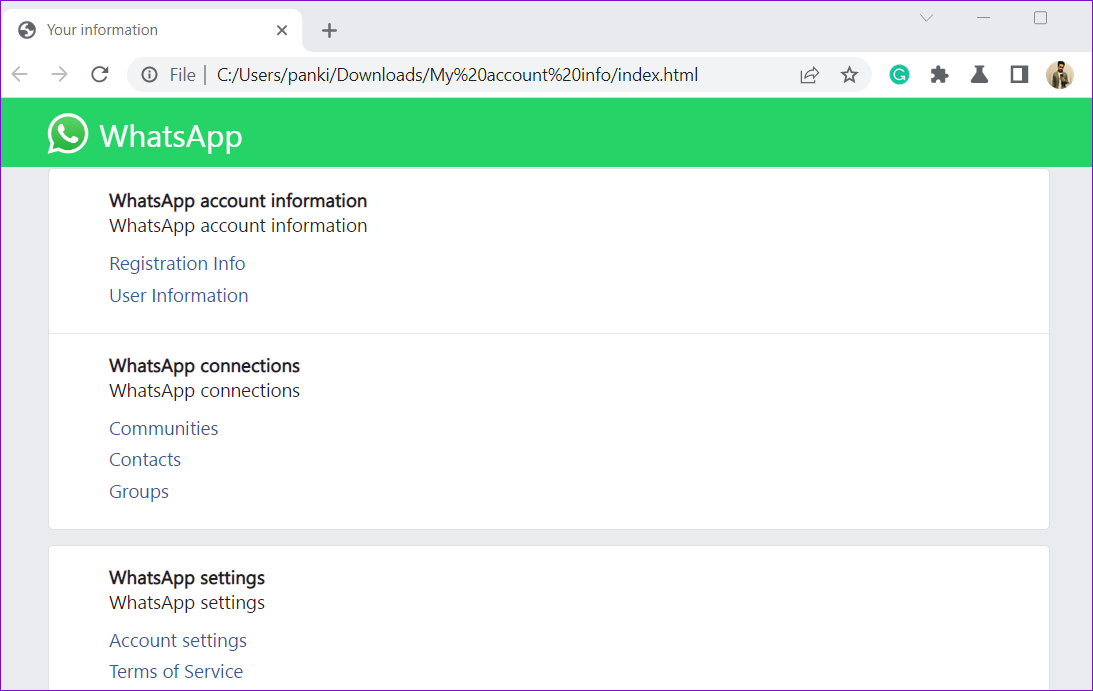This screenshot has height=691, width=1093.
Task: Click the WhatsApp logo in header
Action: pyautogui.click(x=68, y=133)
